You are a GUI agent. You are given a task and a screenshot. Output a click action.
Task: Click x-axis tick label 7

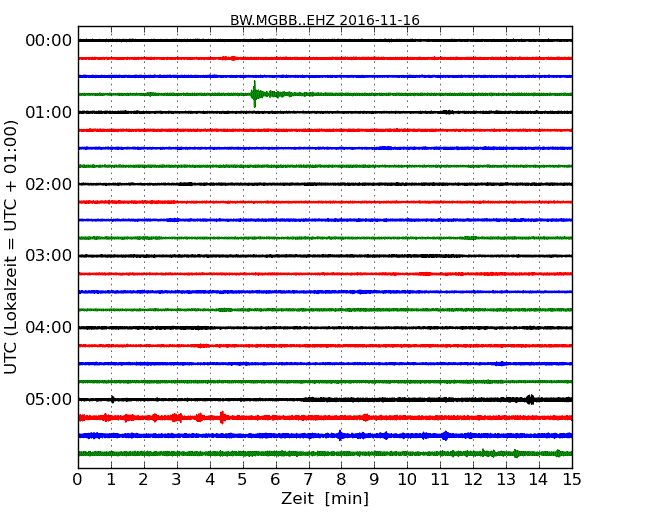tap(308, 480)
